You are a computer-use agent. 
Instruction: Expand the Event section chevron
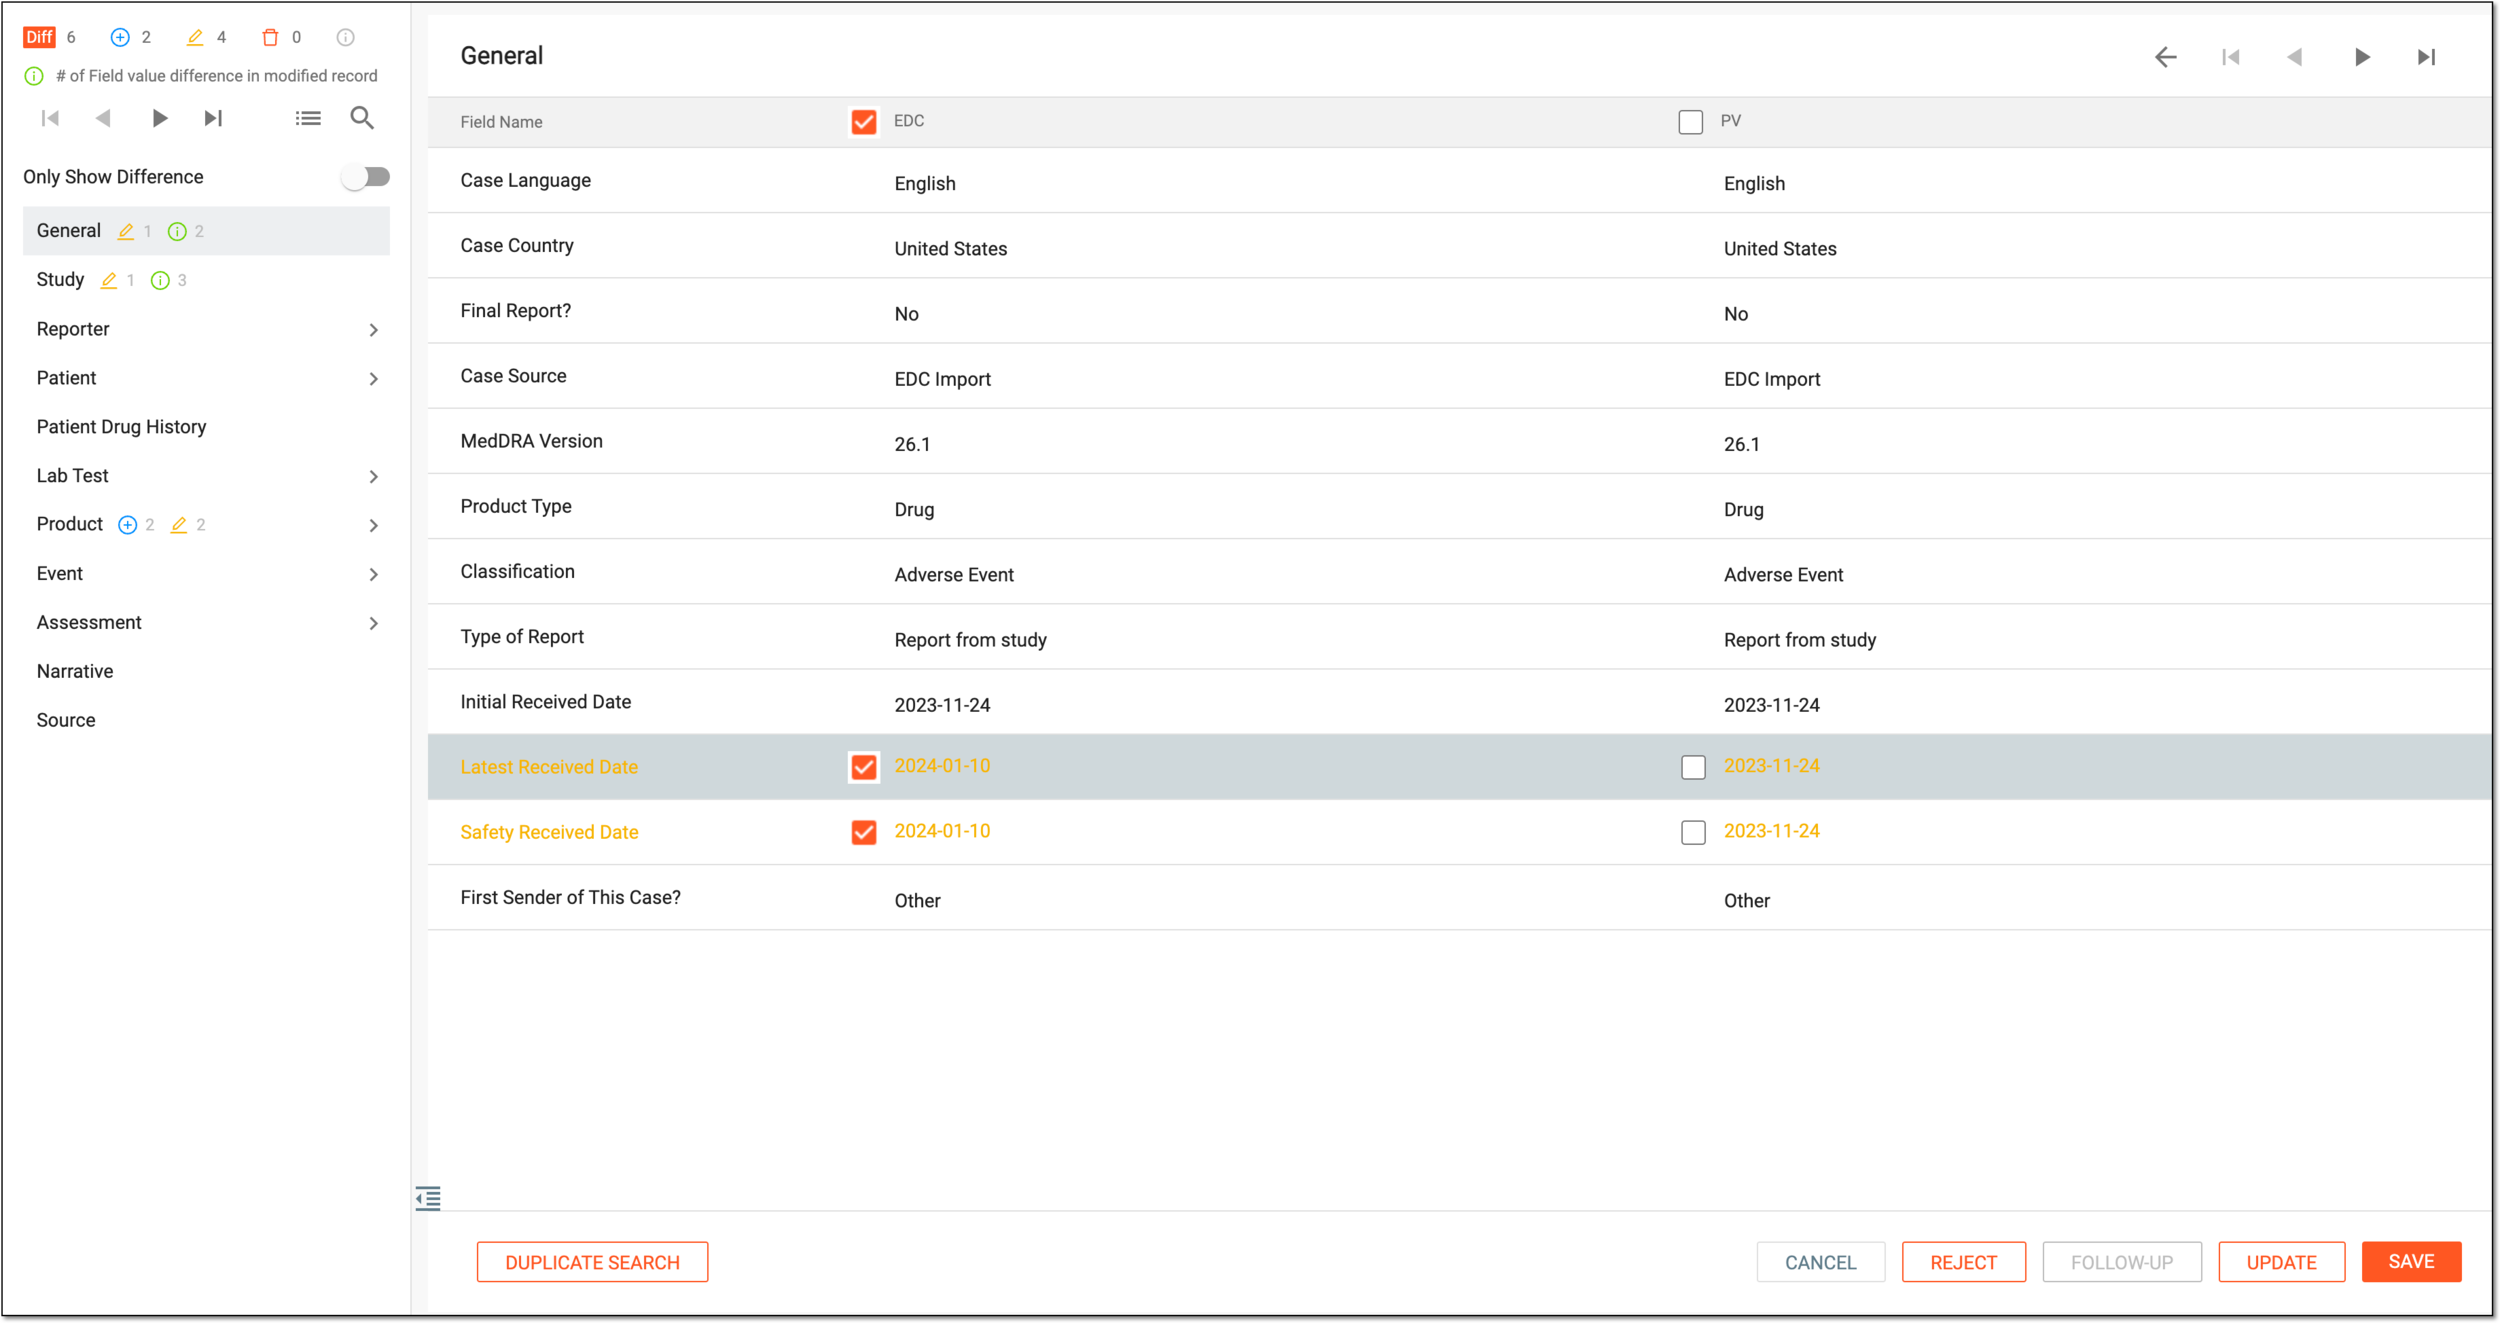(374, 575)
